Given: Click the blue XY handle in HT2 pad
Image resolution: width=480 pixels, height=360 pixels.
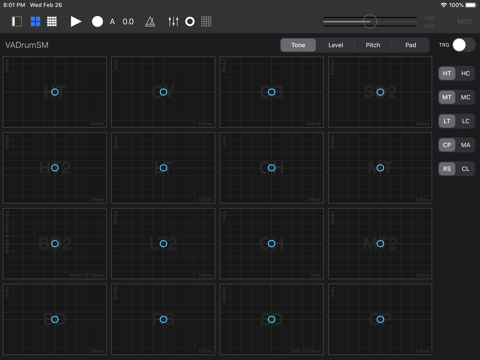Looking at the screenshot, I should (x=55, y=168).
